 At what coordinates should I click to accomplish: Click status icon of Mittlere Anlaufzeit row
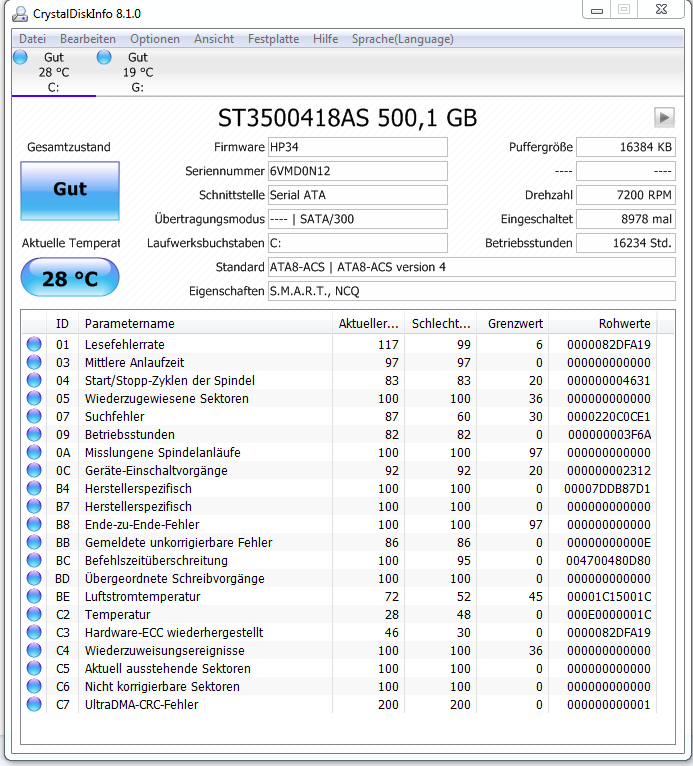(x=34, y=362)
